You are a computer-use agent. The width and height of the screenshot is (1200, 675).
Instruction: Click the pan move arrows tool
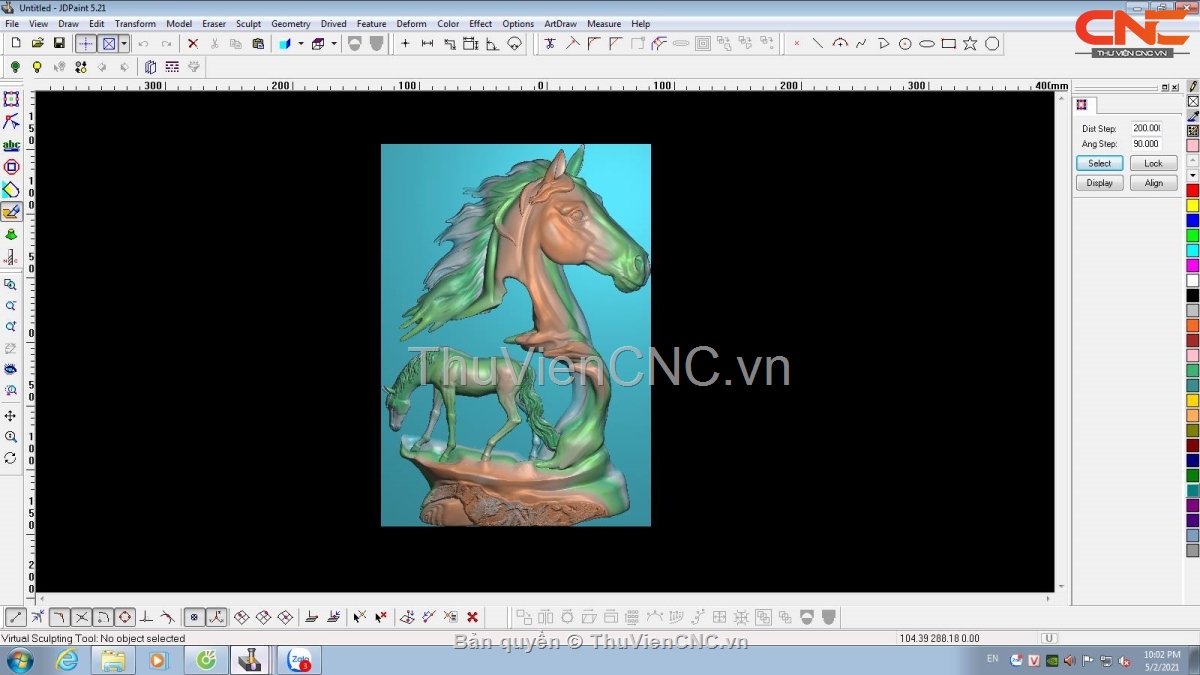[11, 416]
